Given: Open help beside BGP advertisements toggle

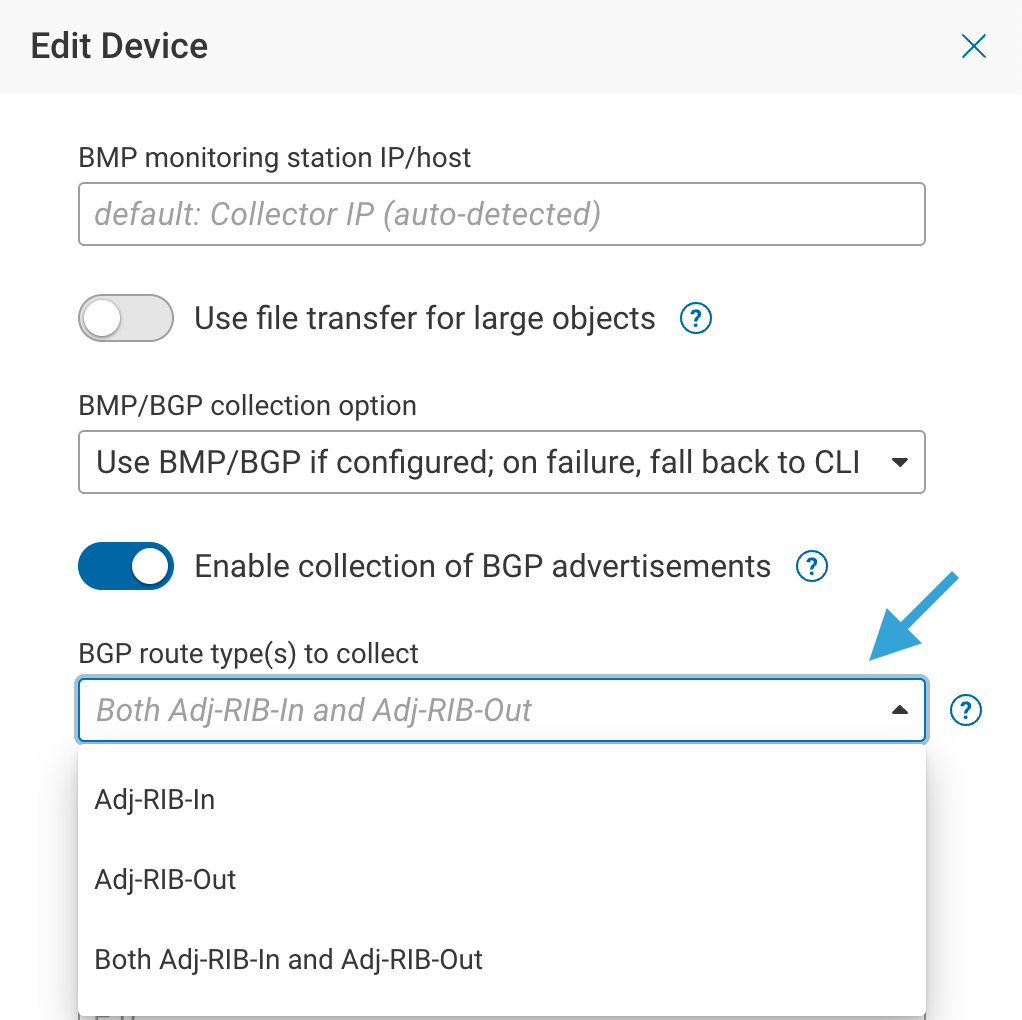Looking at the screenshot, I should pyautogui.click(x=811, y=566).
